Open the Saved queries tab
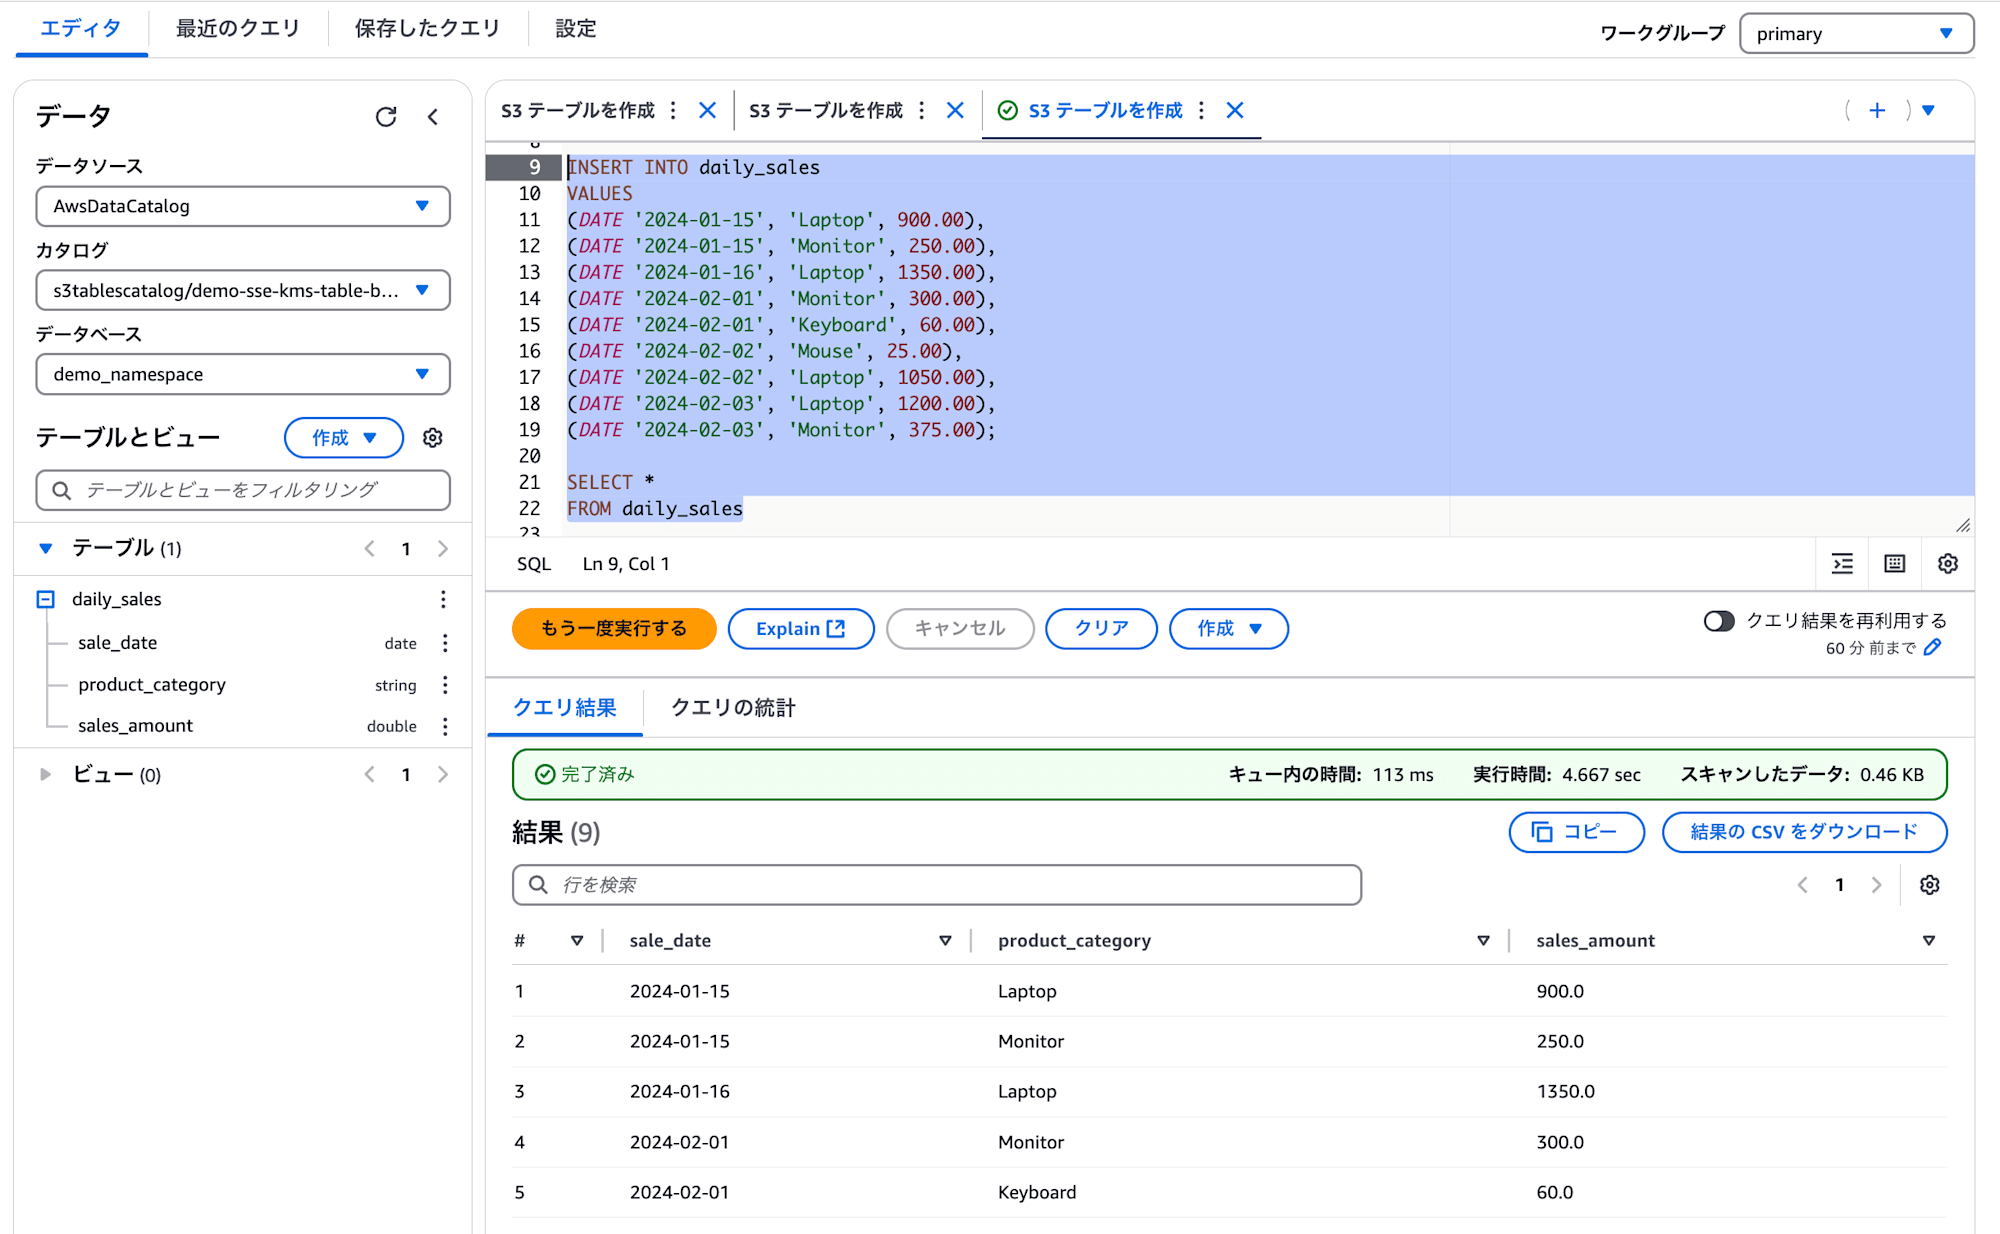The height and width of the screenshot is (1234, 2000). (428, 29)
